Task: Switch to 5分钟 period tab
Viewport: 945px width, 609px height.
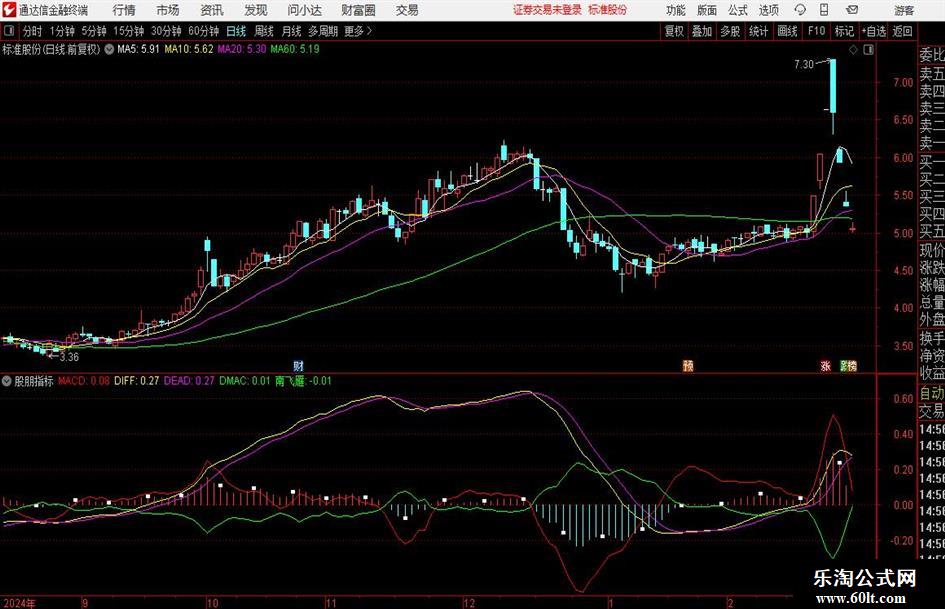Action: click(x=94, y=31)
